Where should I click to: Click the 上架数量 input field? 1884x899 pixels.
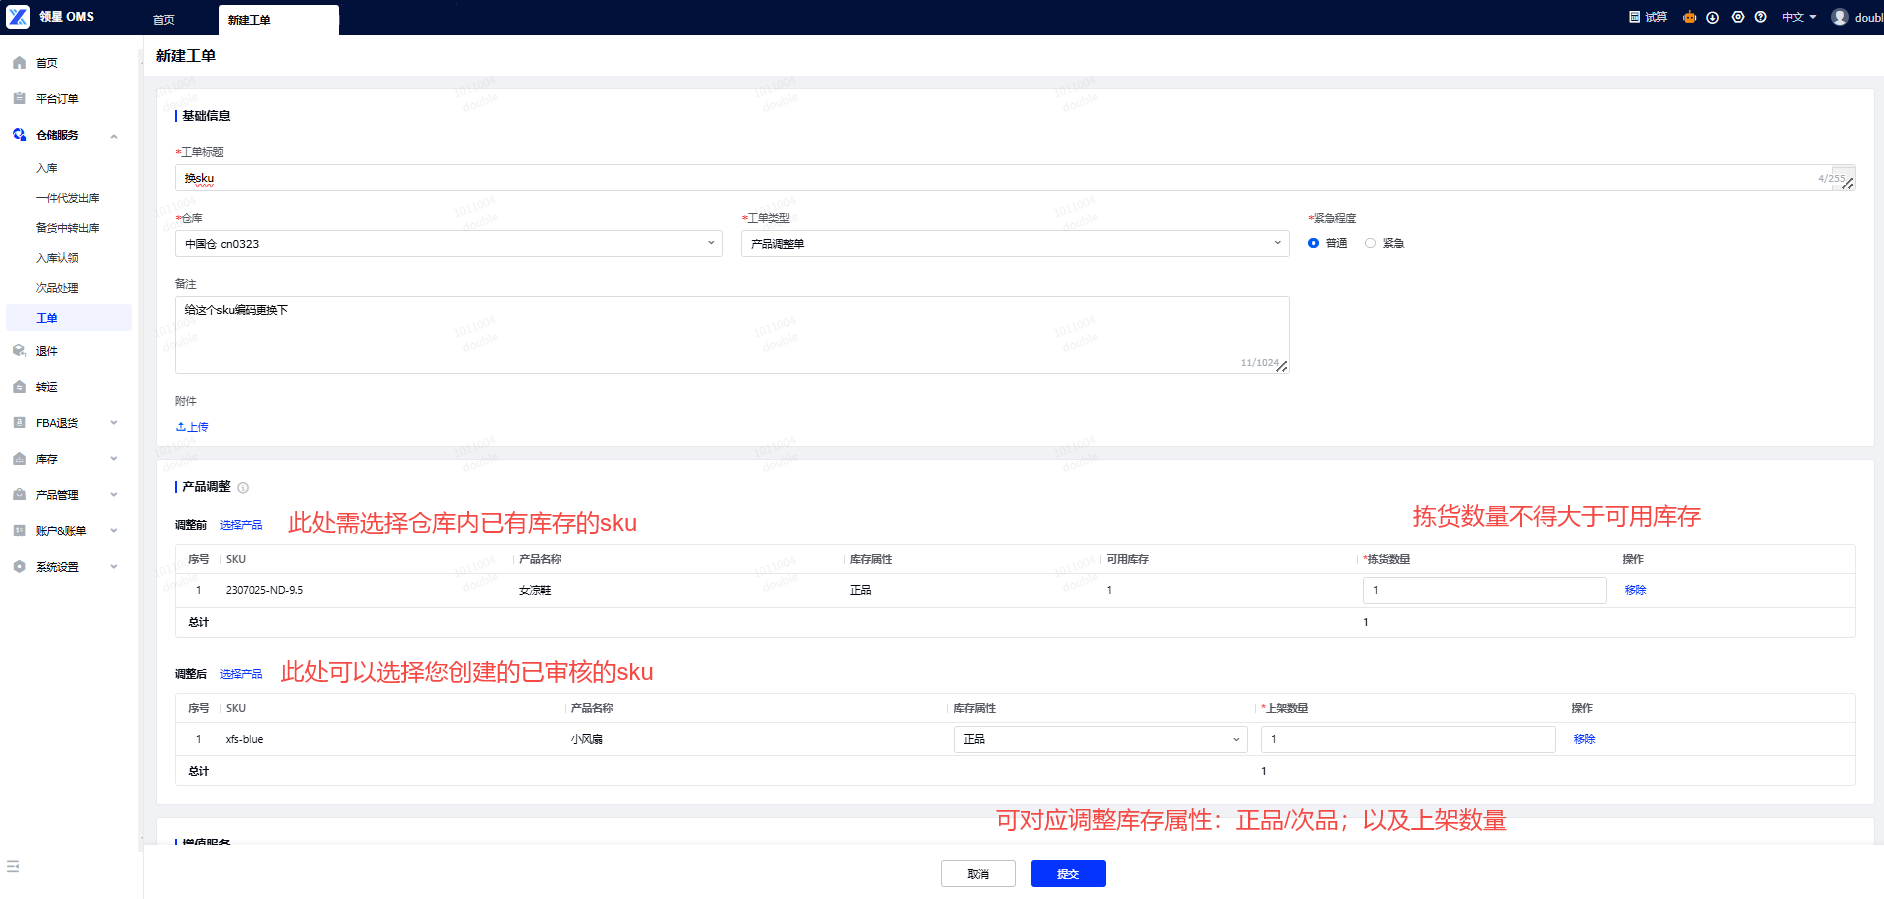click(1408, 739)
